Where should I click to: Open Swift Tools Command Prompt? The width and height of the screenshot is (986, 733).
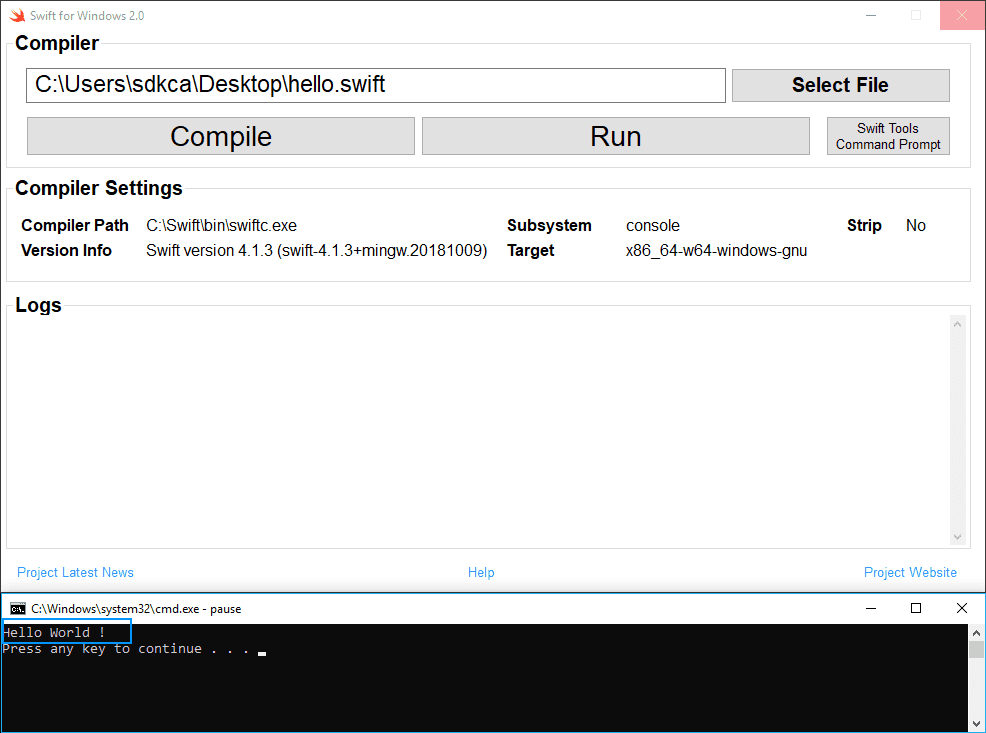pos(888,136)
